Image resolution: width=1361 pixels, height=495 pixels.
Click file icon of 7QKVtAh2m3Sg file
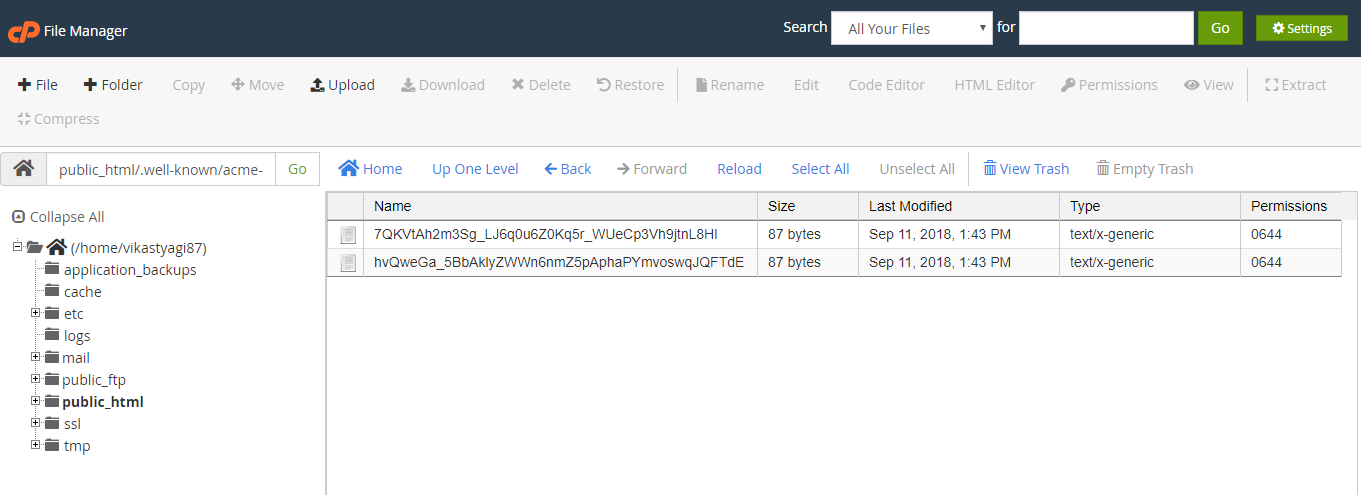(x=347, y=235)
